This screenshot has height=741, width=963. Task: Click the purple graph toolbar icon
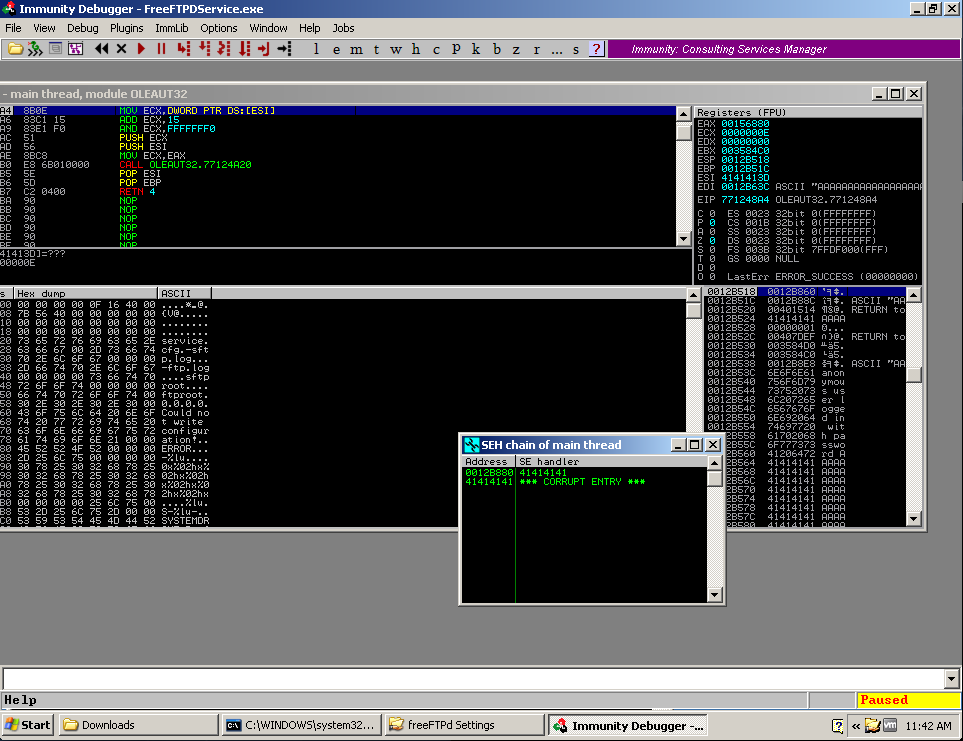click(76, 48)
